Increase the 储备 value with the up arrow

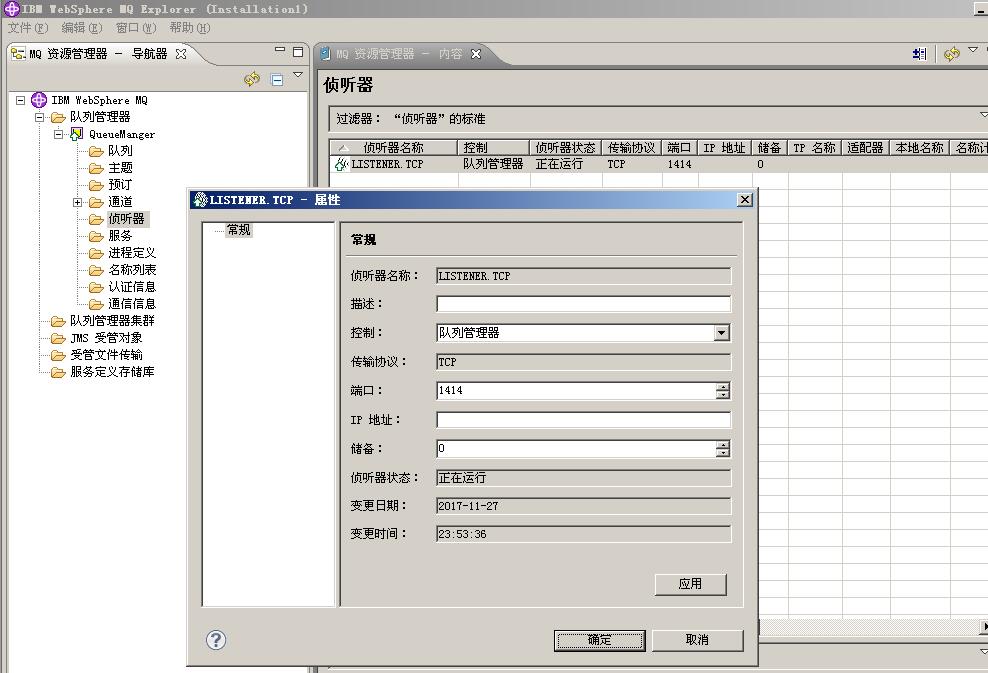723,445
